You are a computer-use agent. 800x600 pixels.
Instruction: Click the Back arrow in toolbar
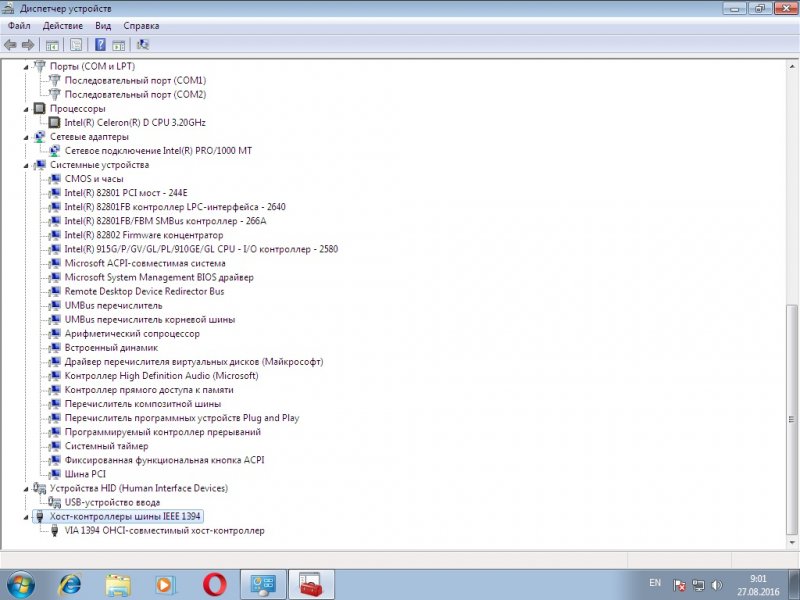[11, 45]
